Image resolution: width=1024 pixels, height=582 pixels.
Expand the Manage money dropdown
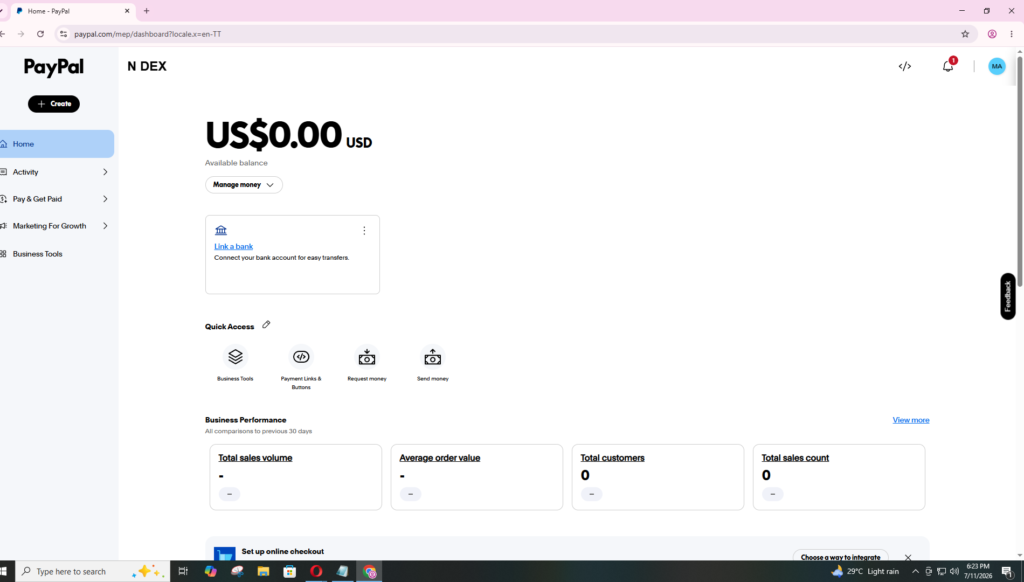244,185
